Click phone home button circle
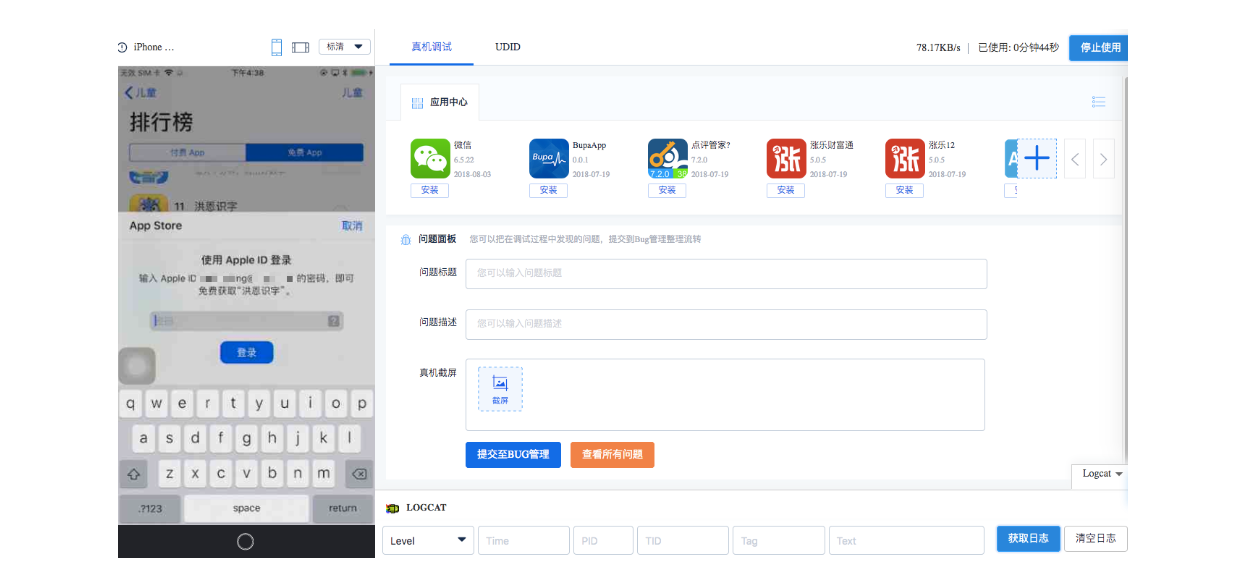This screenshot has height=587, width=1246. pyautogui.click(x=245, y=541)
